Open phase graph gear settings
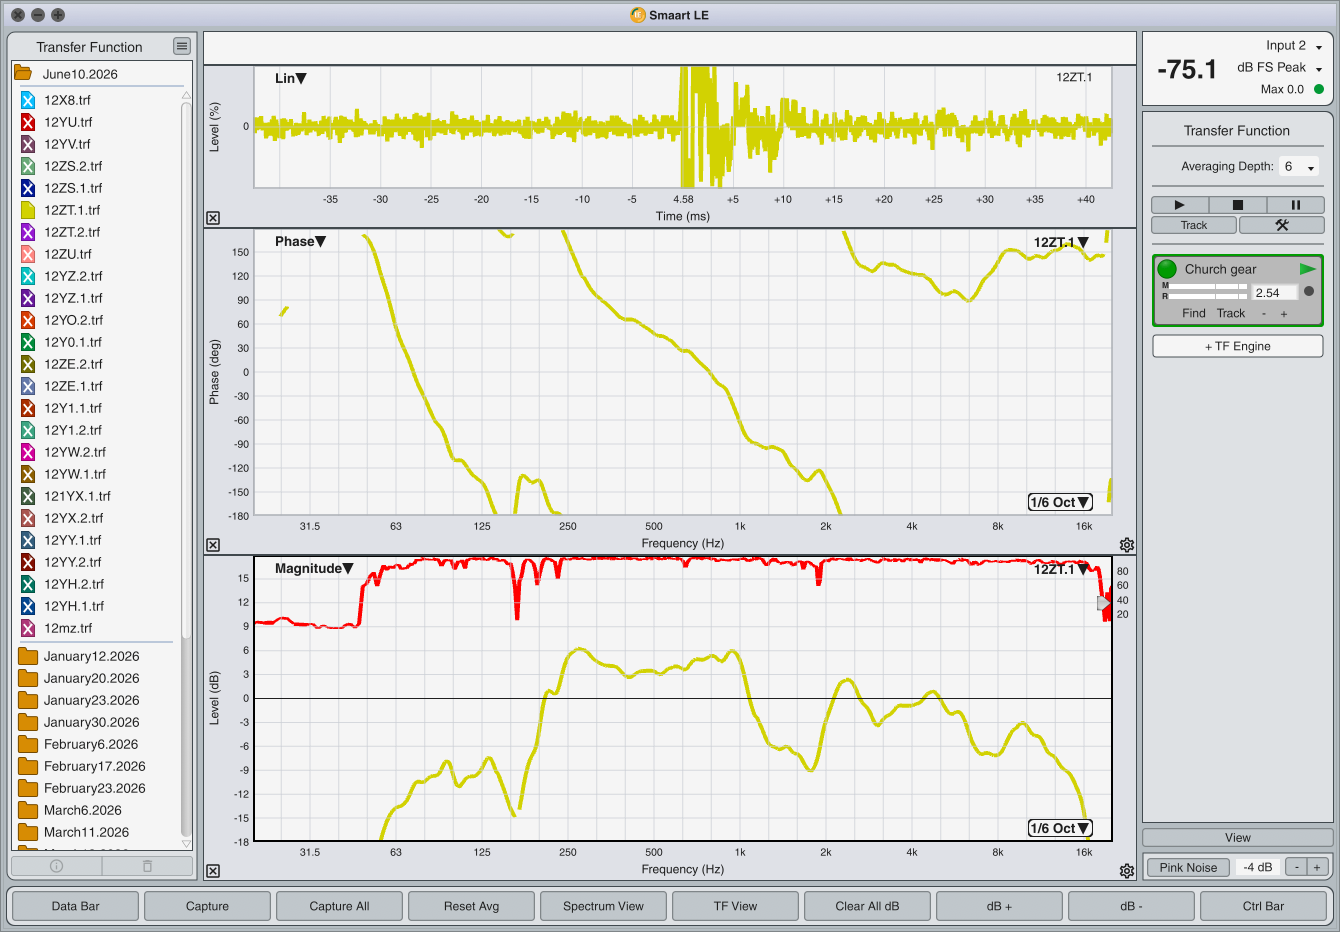This screenshot has width=1340, height=932. point(1127,545)
